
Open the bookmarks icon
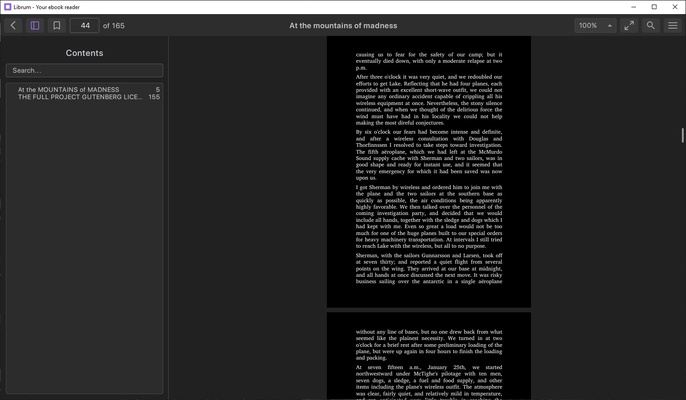pyautogui.click(x=57, y=25)
